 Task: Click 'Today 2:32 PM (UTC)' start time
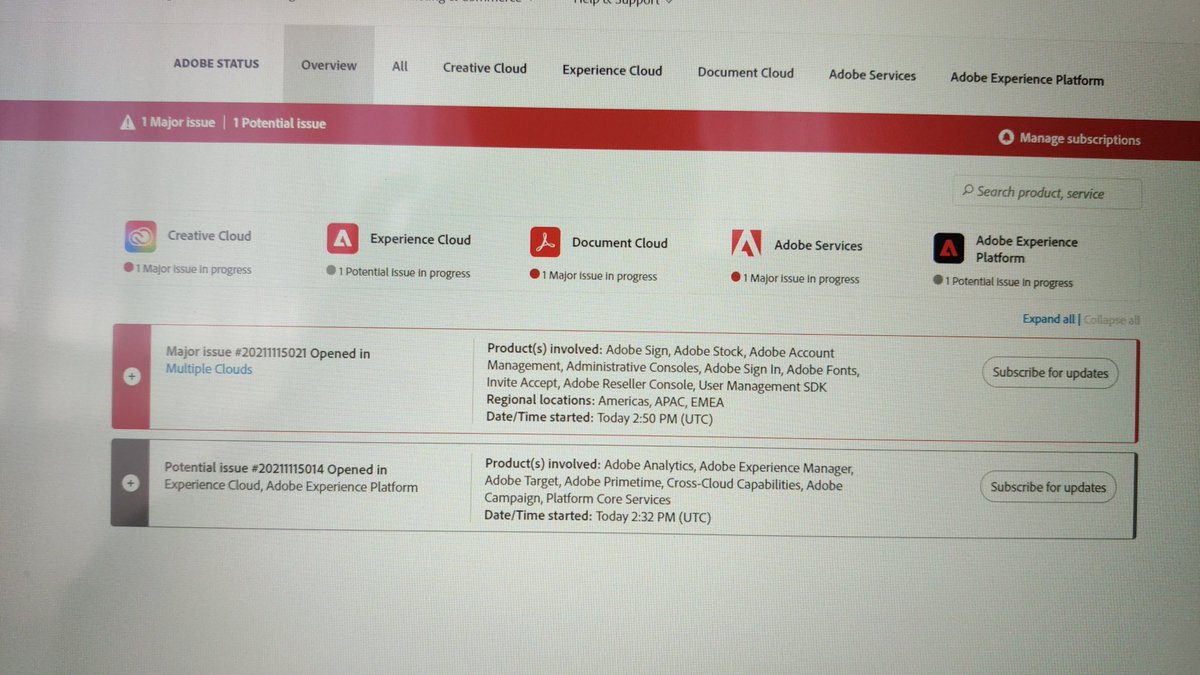[x=653, y=516]
